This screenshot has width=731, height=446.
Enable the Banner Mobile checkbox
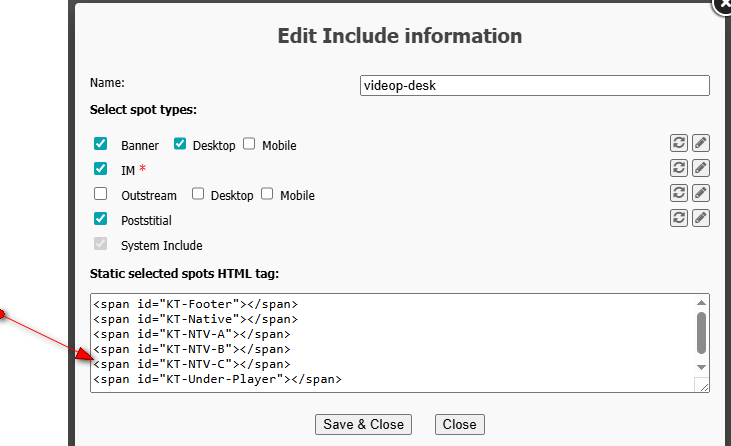[249, 144]
